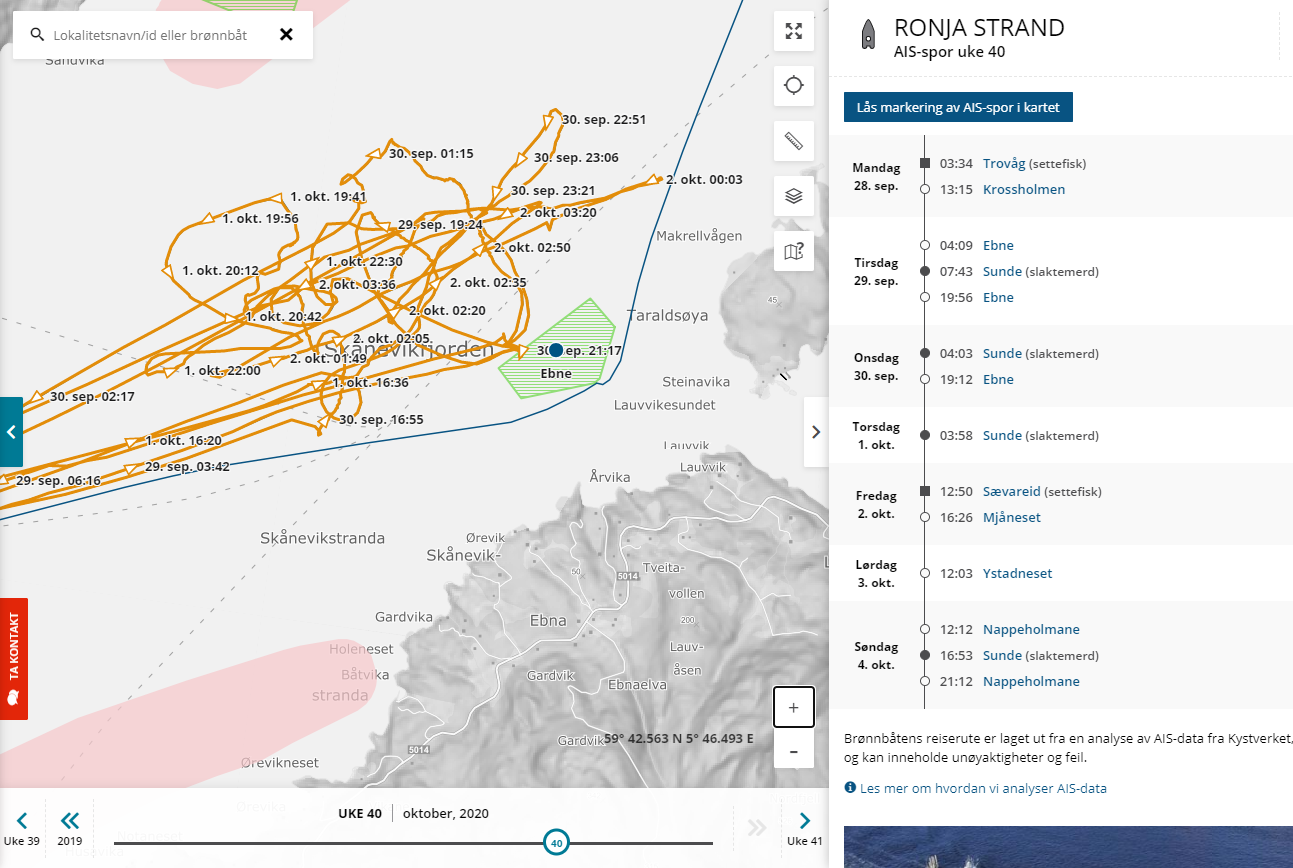Open Ebne link at 04:09 Tuesday
The image size is (1293, 868).
click(x=998, y=245)
